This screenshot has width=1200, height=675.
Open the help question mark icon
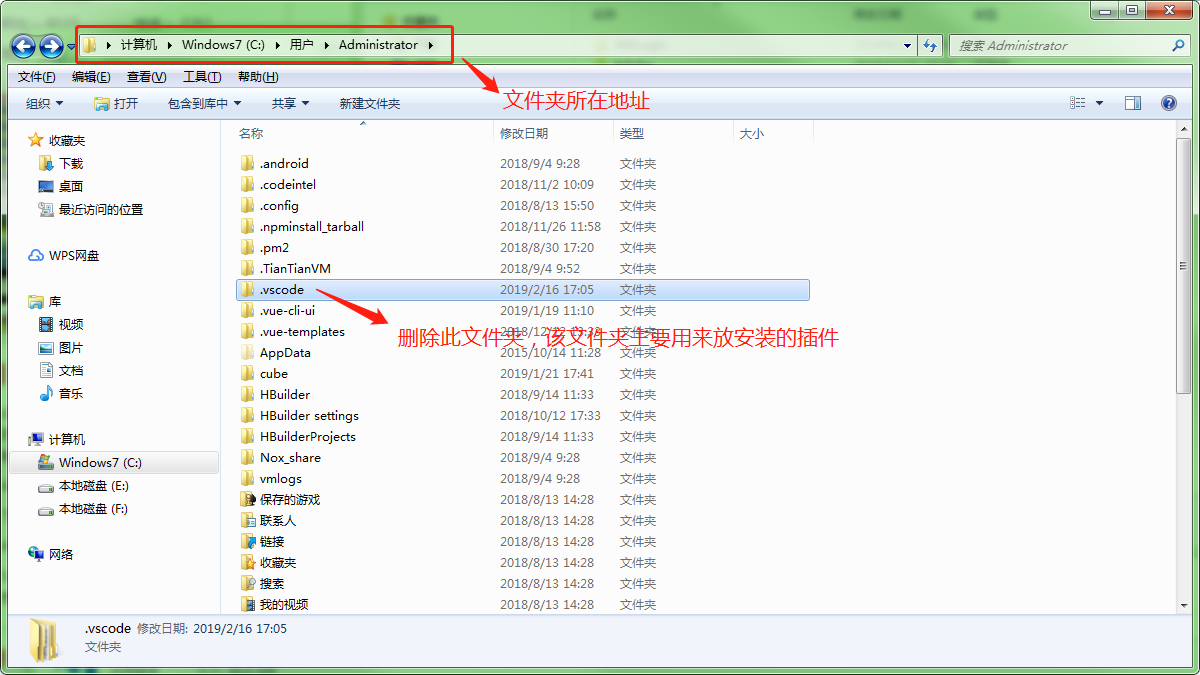pos(1168,103)
